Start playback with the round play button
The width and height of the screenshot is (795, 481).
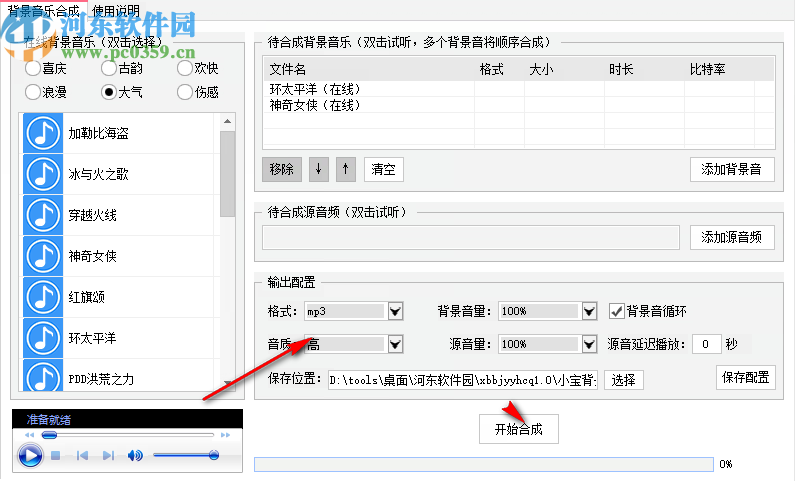[30, 455]
